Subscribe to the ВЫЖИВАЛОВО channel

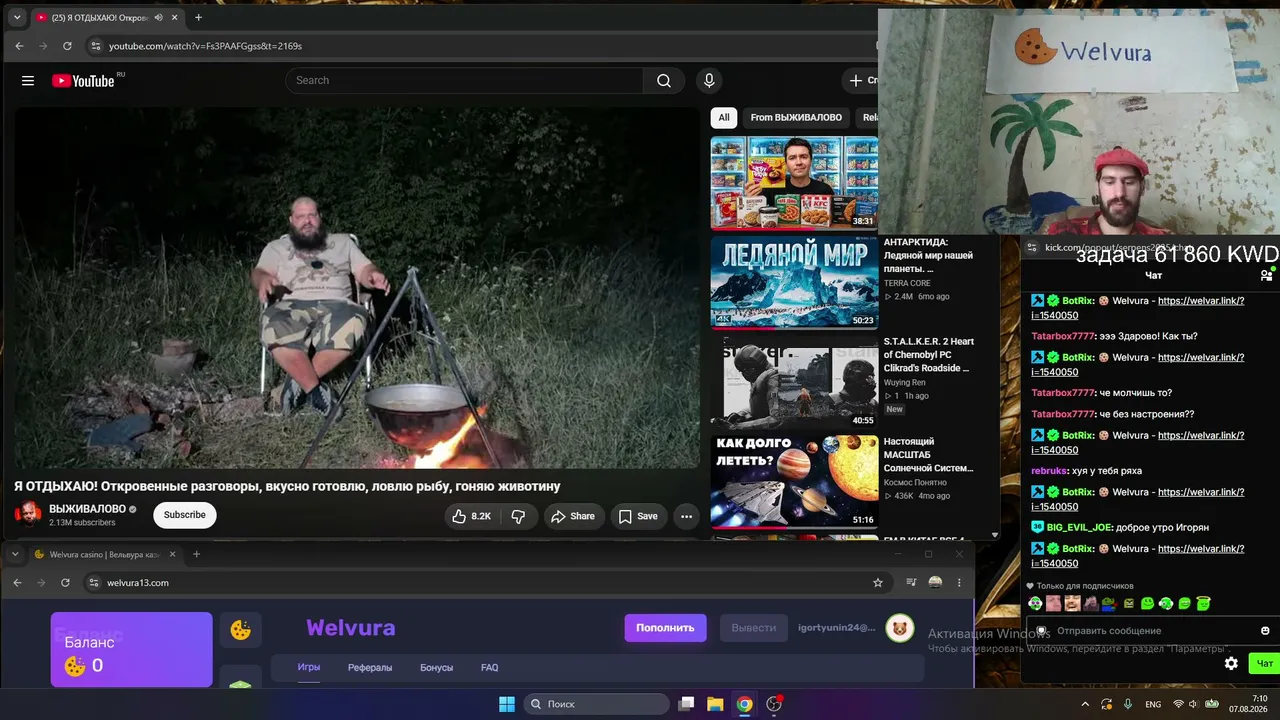tap(185, 515)
